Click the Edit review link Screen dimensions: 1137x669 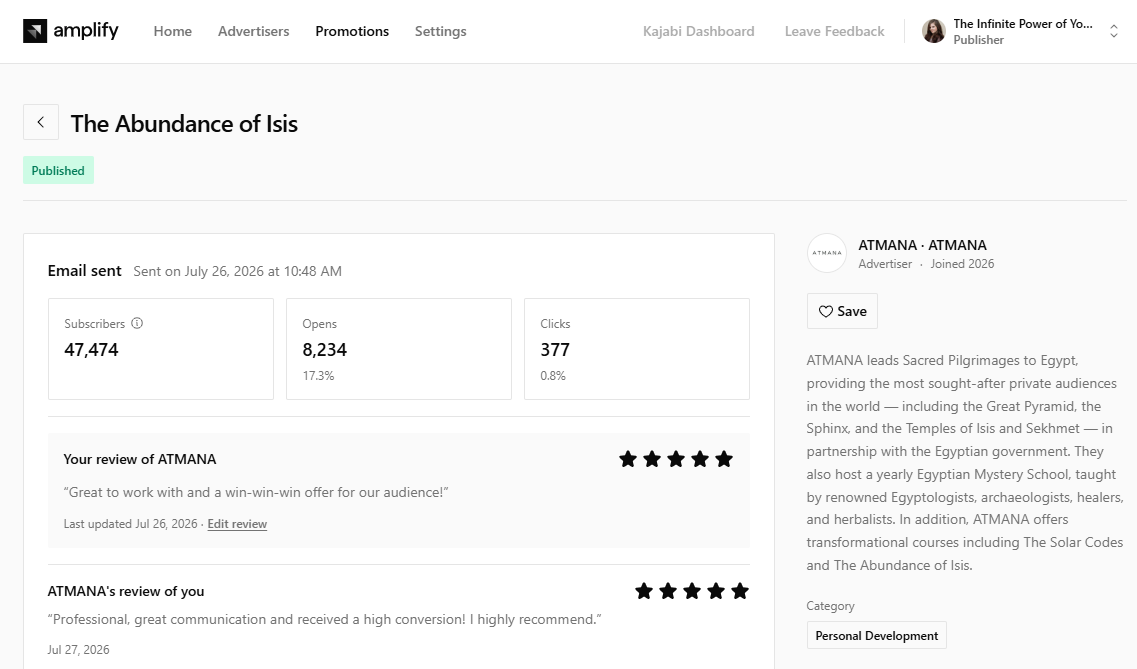point(237,524)
